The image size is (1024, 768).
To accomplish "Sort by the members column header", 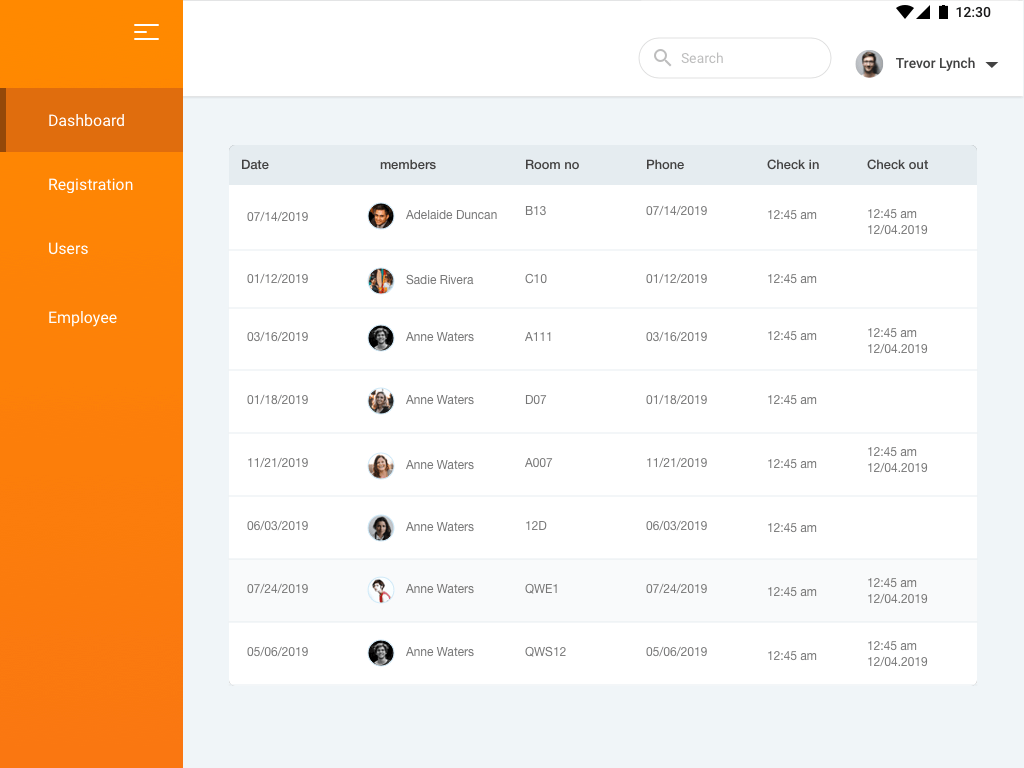I will pos(408,165).
